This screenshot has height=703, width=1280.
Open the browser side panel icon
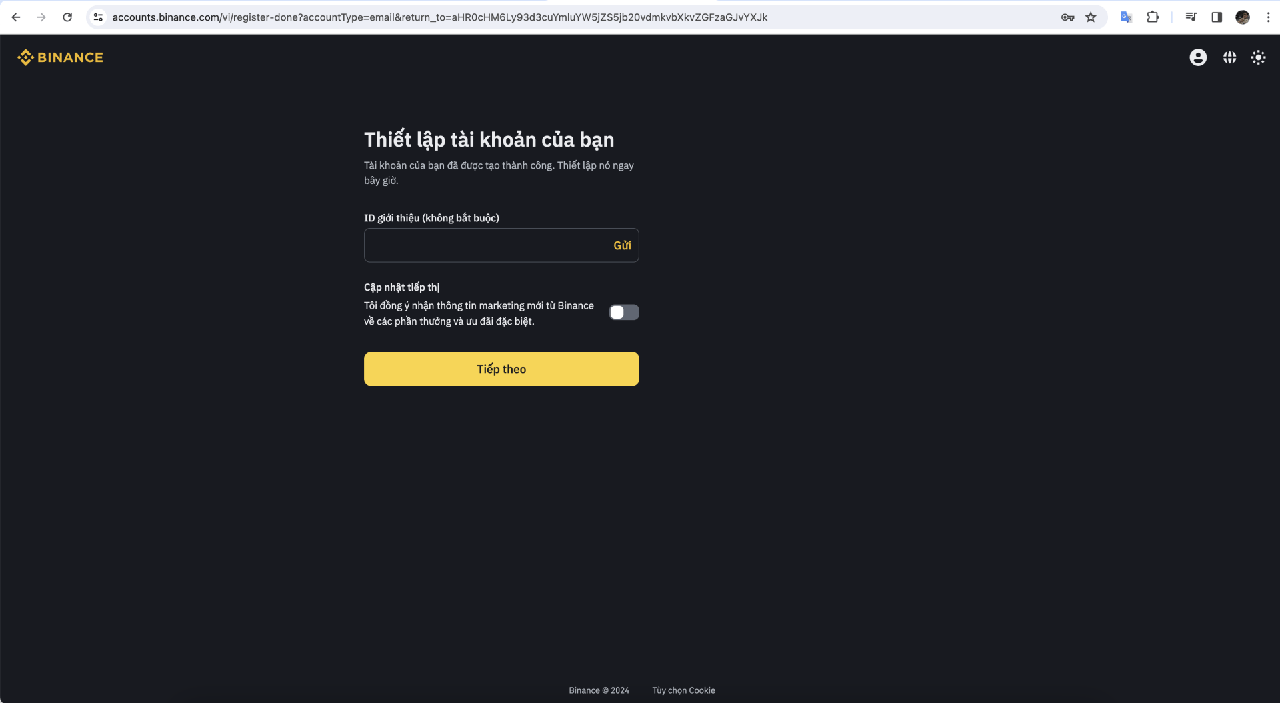coord(1217,17)
